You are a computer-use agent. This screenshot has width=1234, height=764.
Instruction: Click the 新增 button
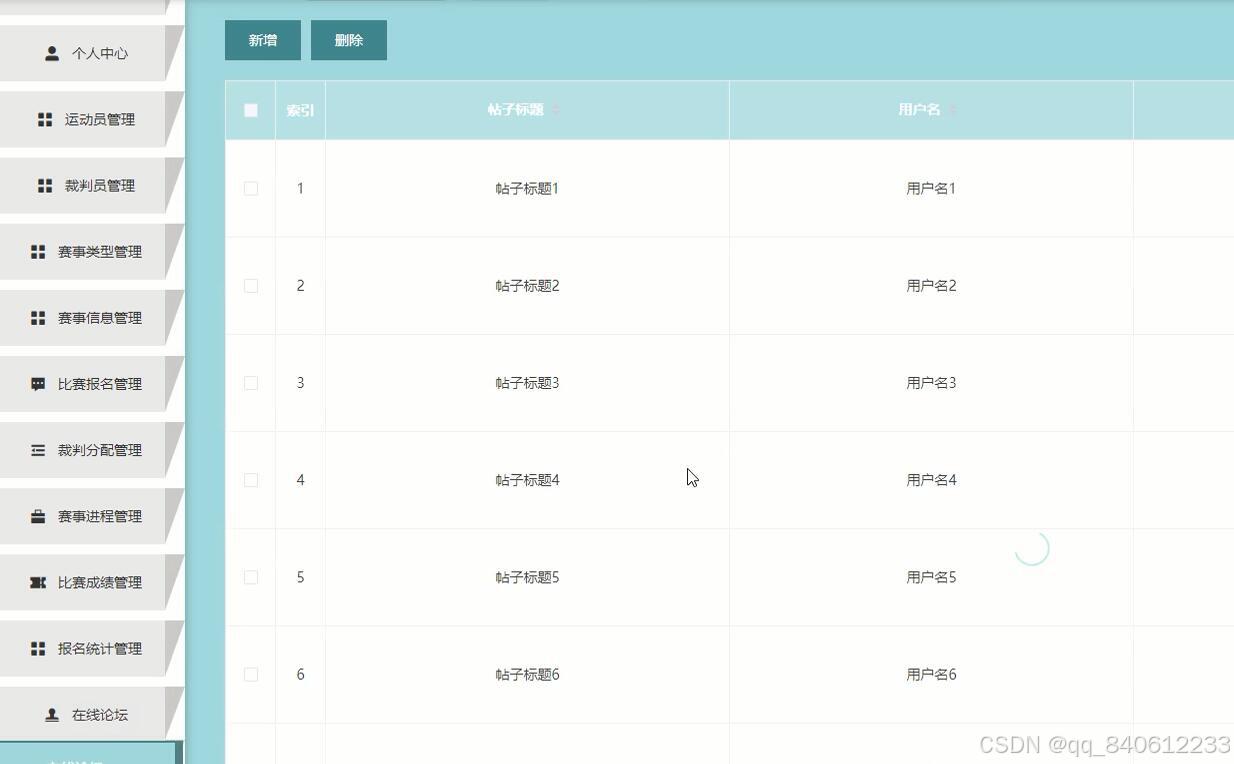pyautogui.click(x=263, y=40)
